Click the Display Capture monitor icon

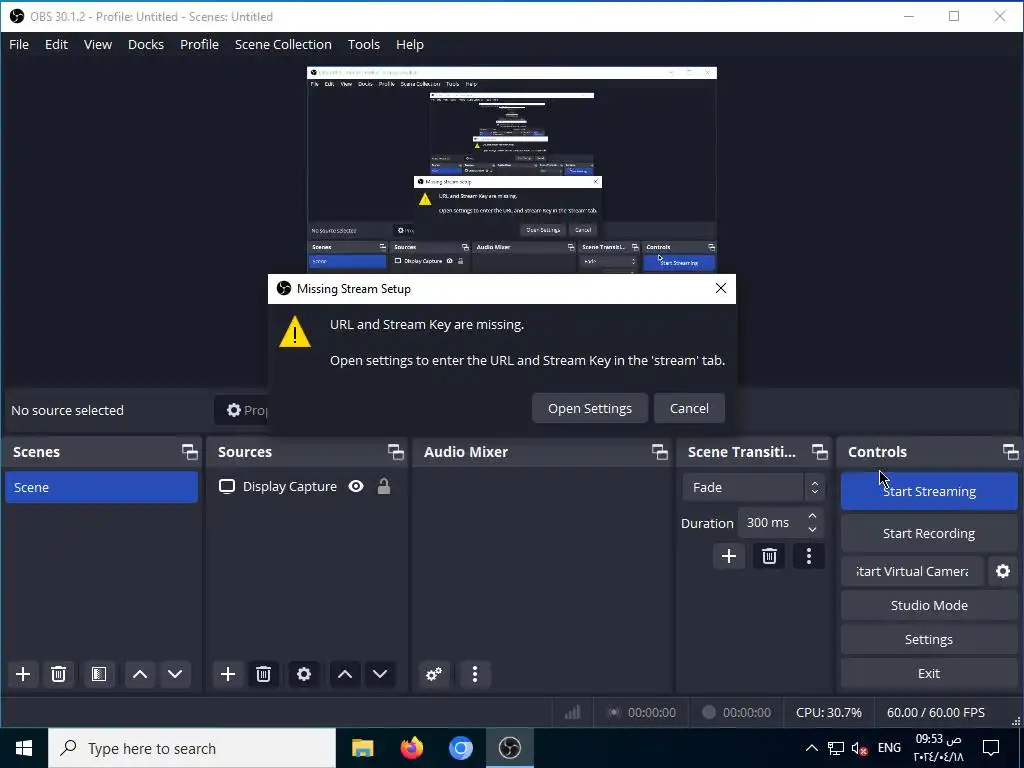[227, 487]
